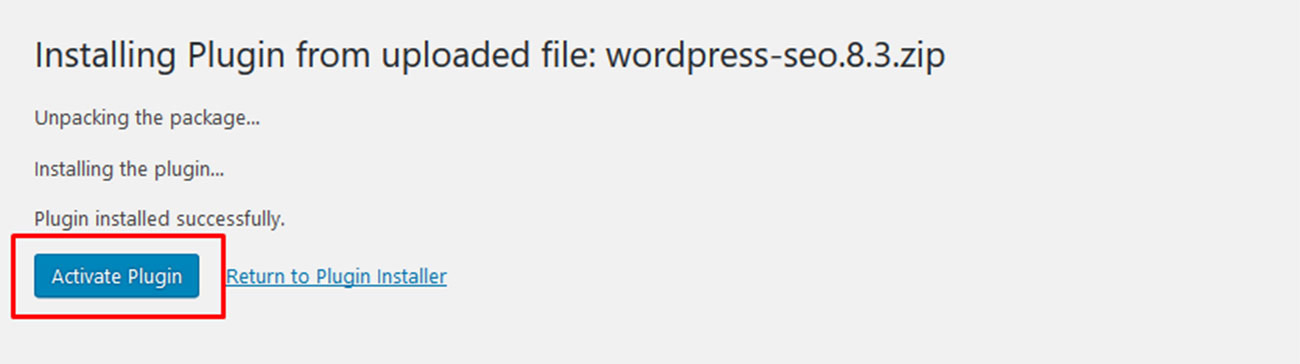Follow the underlined Return to Plugin Installer link
This screenshot has height=364, width=1300.
point(337,276)
